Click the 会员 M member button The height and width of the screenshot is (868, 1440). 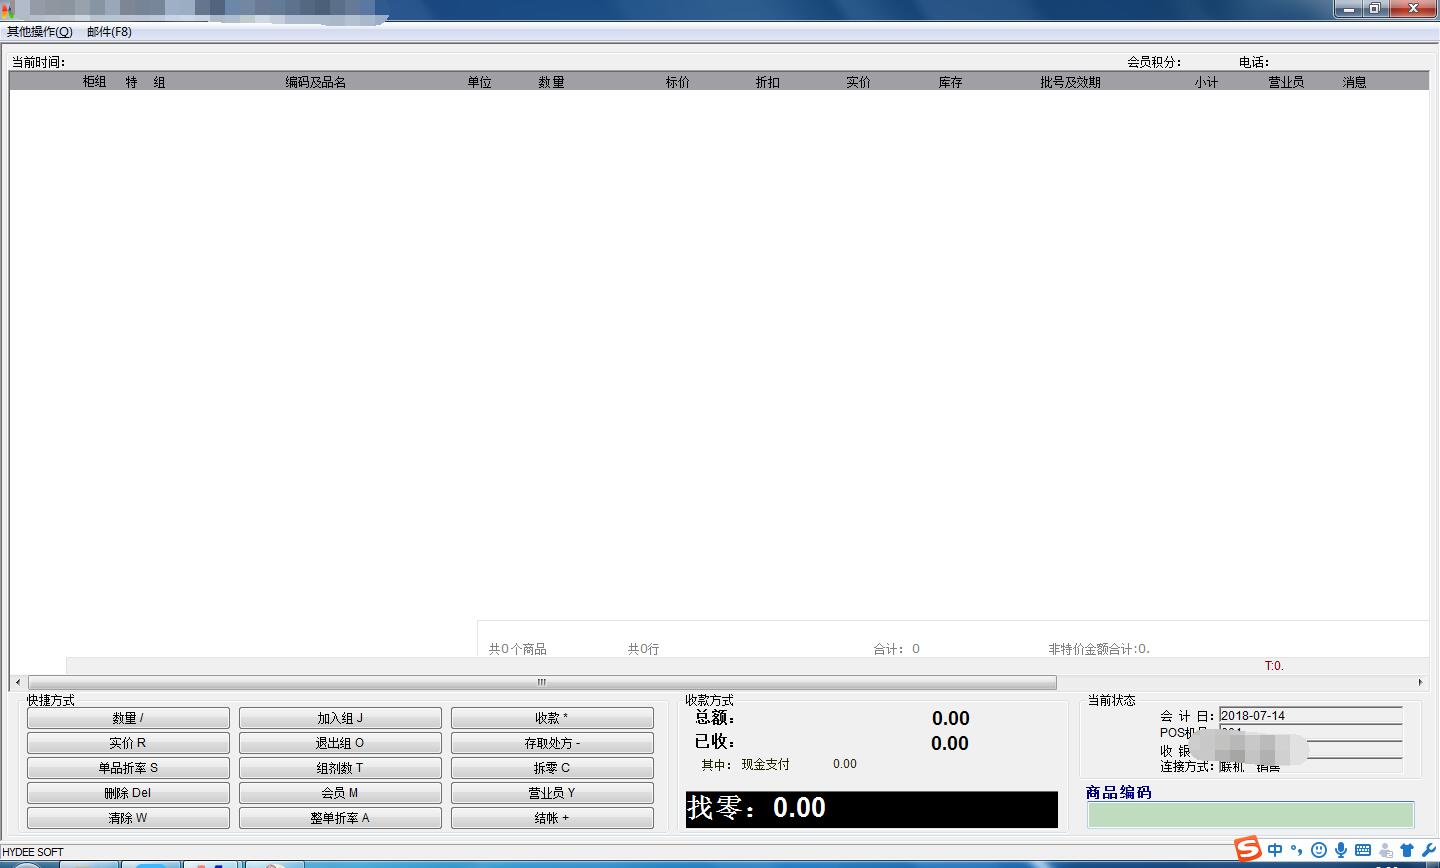[x=340, y=793]
